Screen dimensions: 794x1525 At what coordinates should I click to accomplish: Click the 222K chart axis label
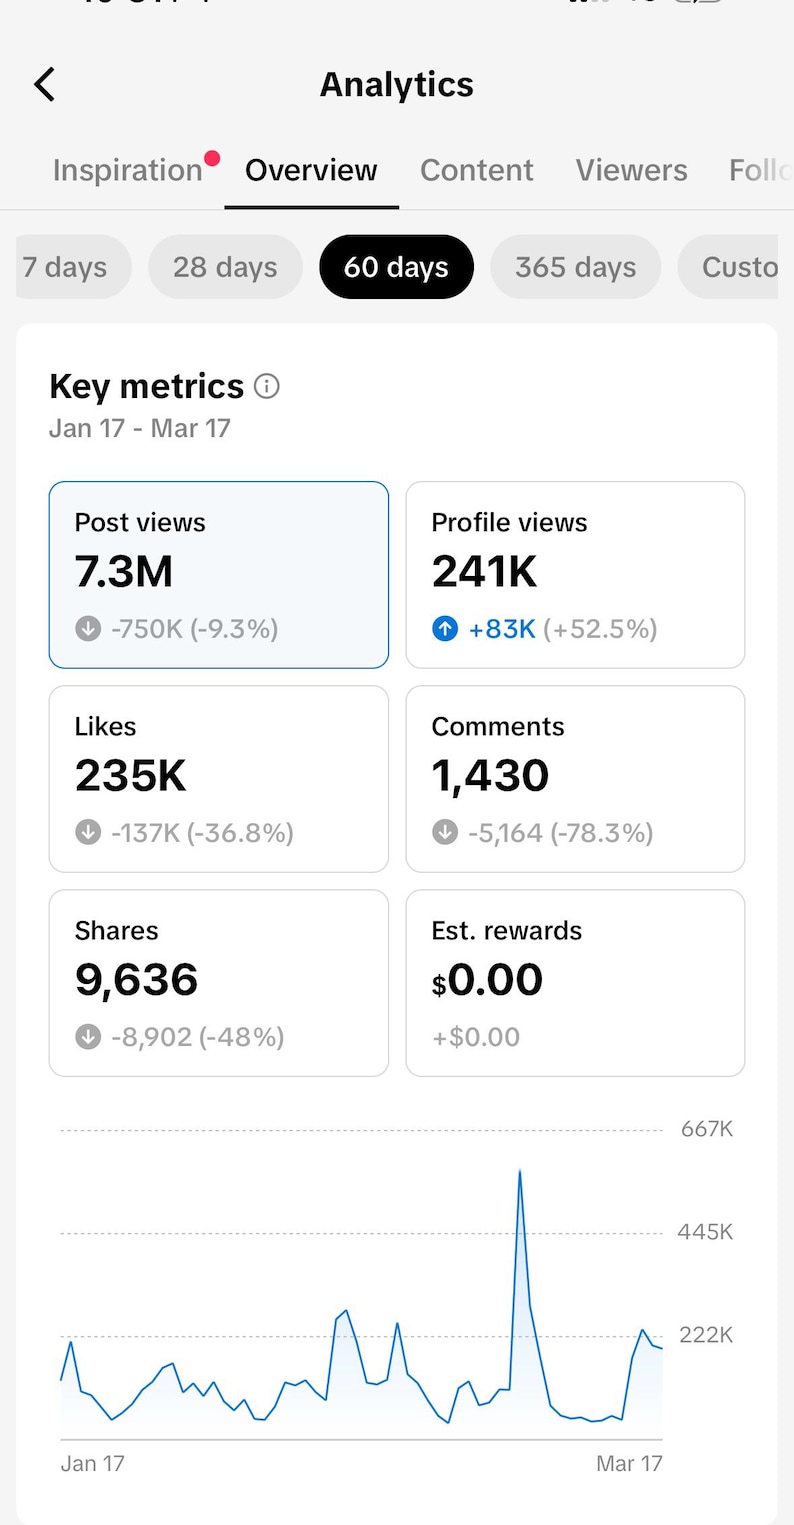(706, 1335)
